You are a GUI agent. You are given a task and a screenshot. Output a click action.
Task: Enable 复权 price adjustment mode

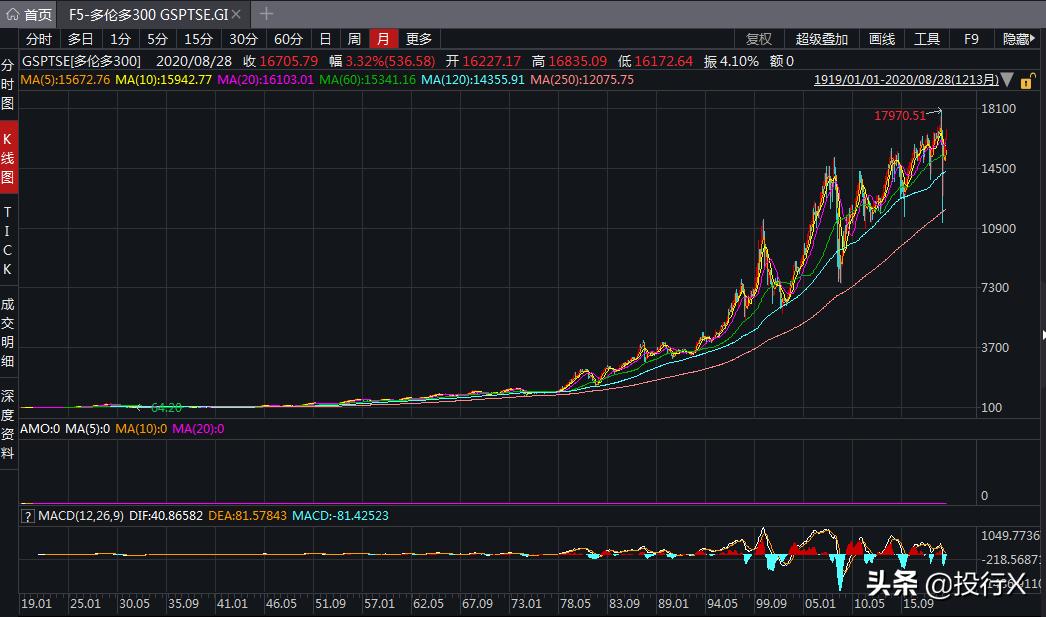click(760, 38)
